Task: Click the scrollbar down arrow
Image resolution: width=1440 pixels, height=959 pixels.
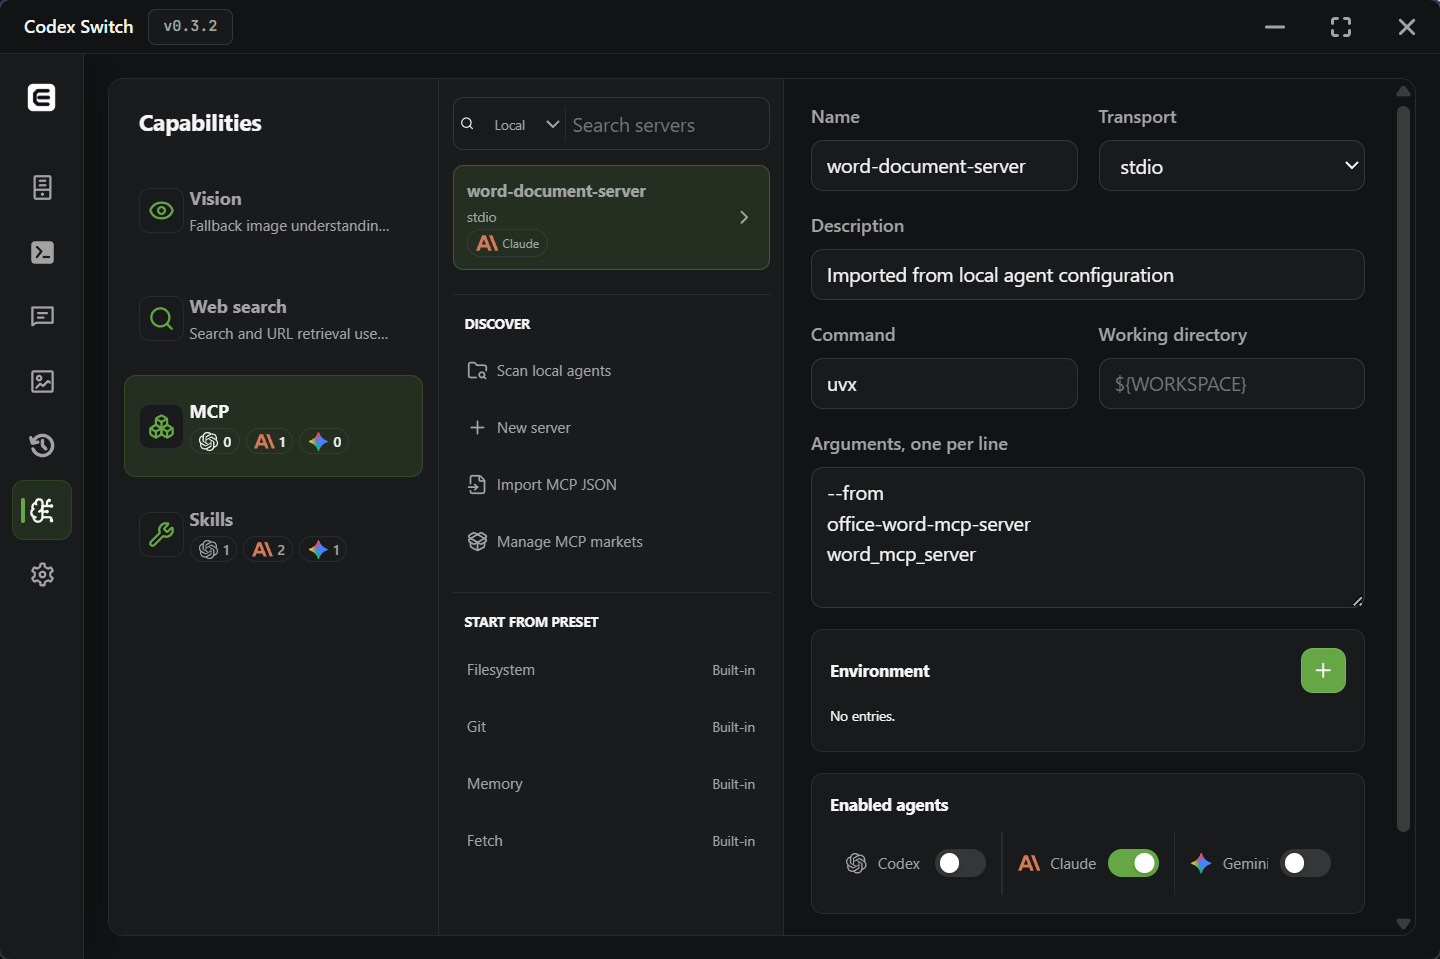Action: 1403,924
